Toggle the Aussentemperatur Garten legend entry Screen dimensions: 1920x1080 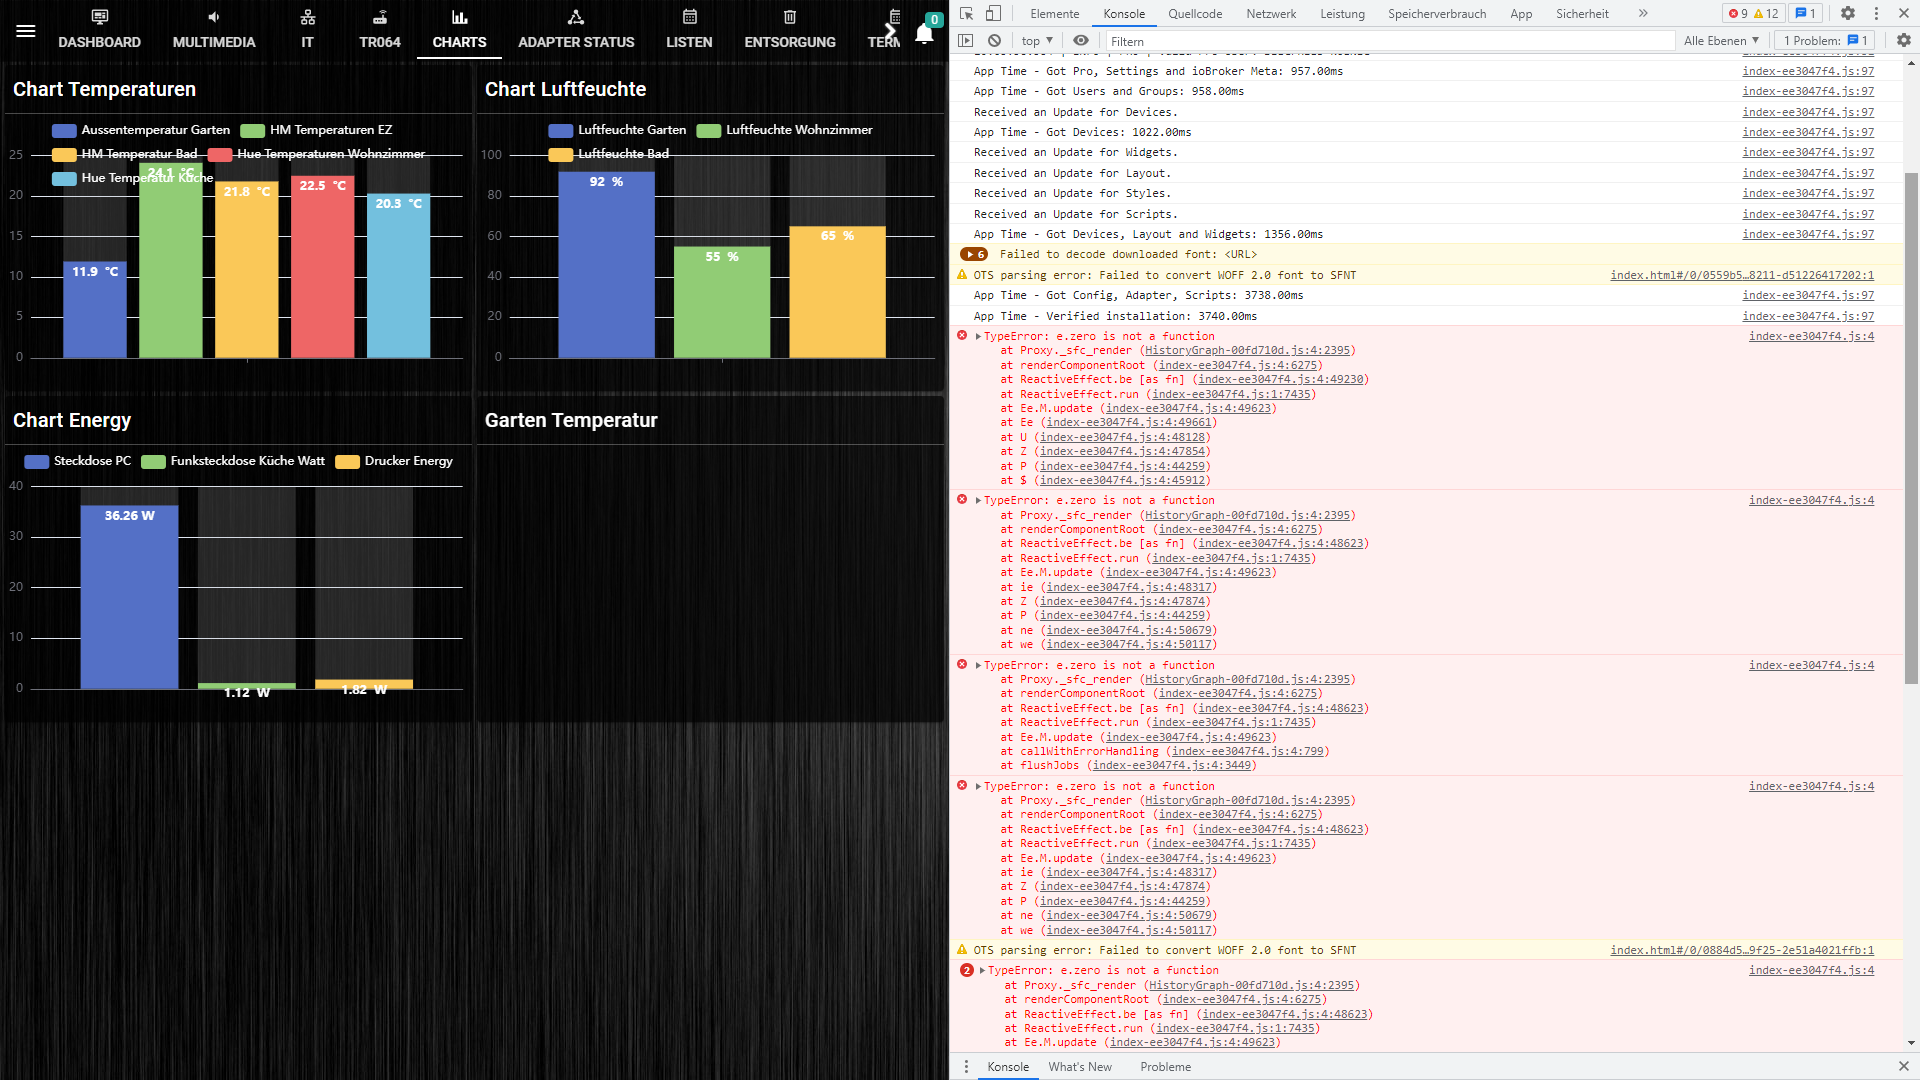pos(141,130)
